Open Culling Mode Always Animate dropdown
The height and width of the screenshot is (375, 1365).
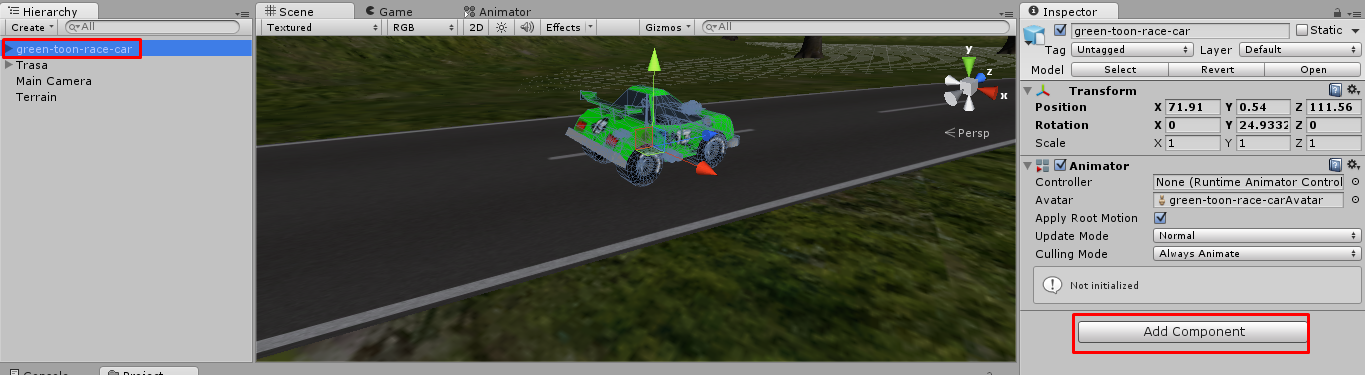[1257, 254]
